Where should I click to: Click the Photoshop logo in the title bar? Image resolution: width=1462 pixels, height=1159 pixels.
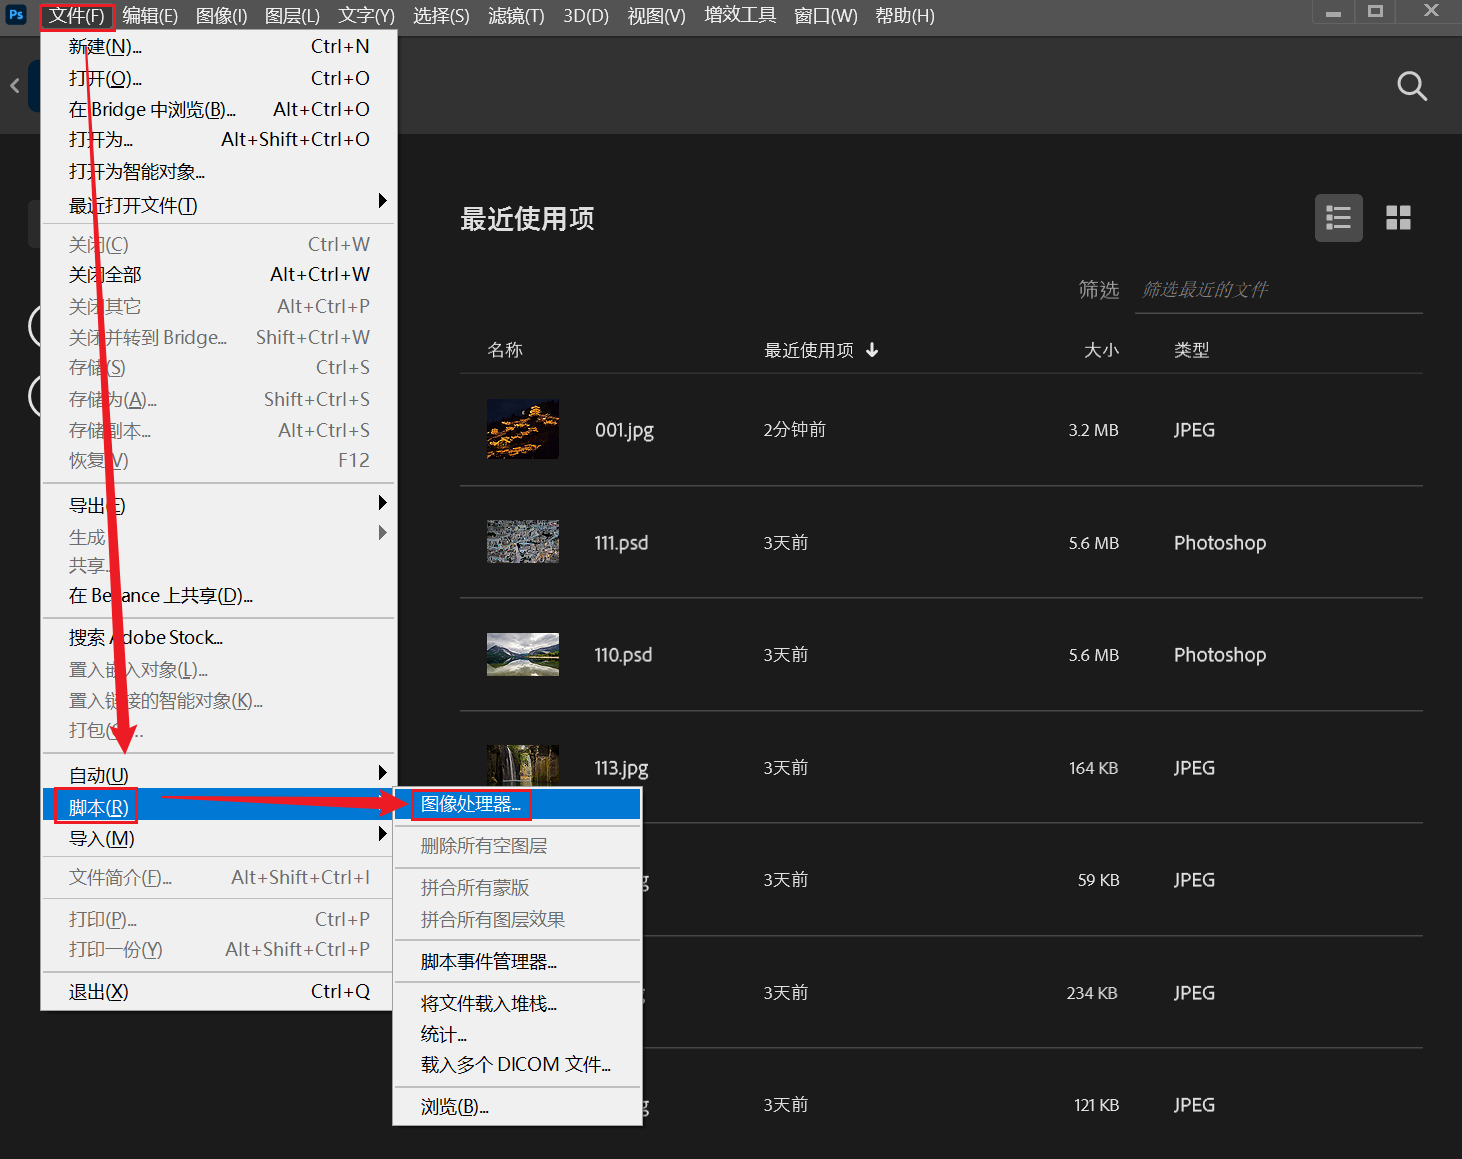point(15,15)
